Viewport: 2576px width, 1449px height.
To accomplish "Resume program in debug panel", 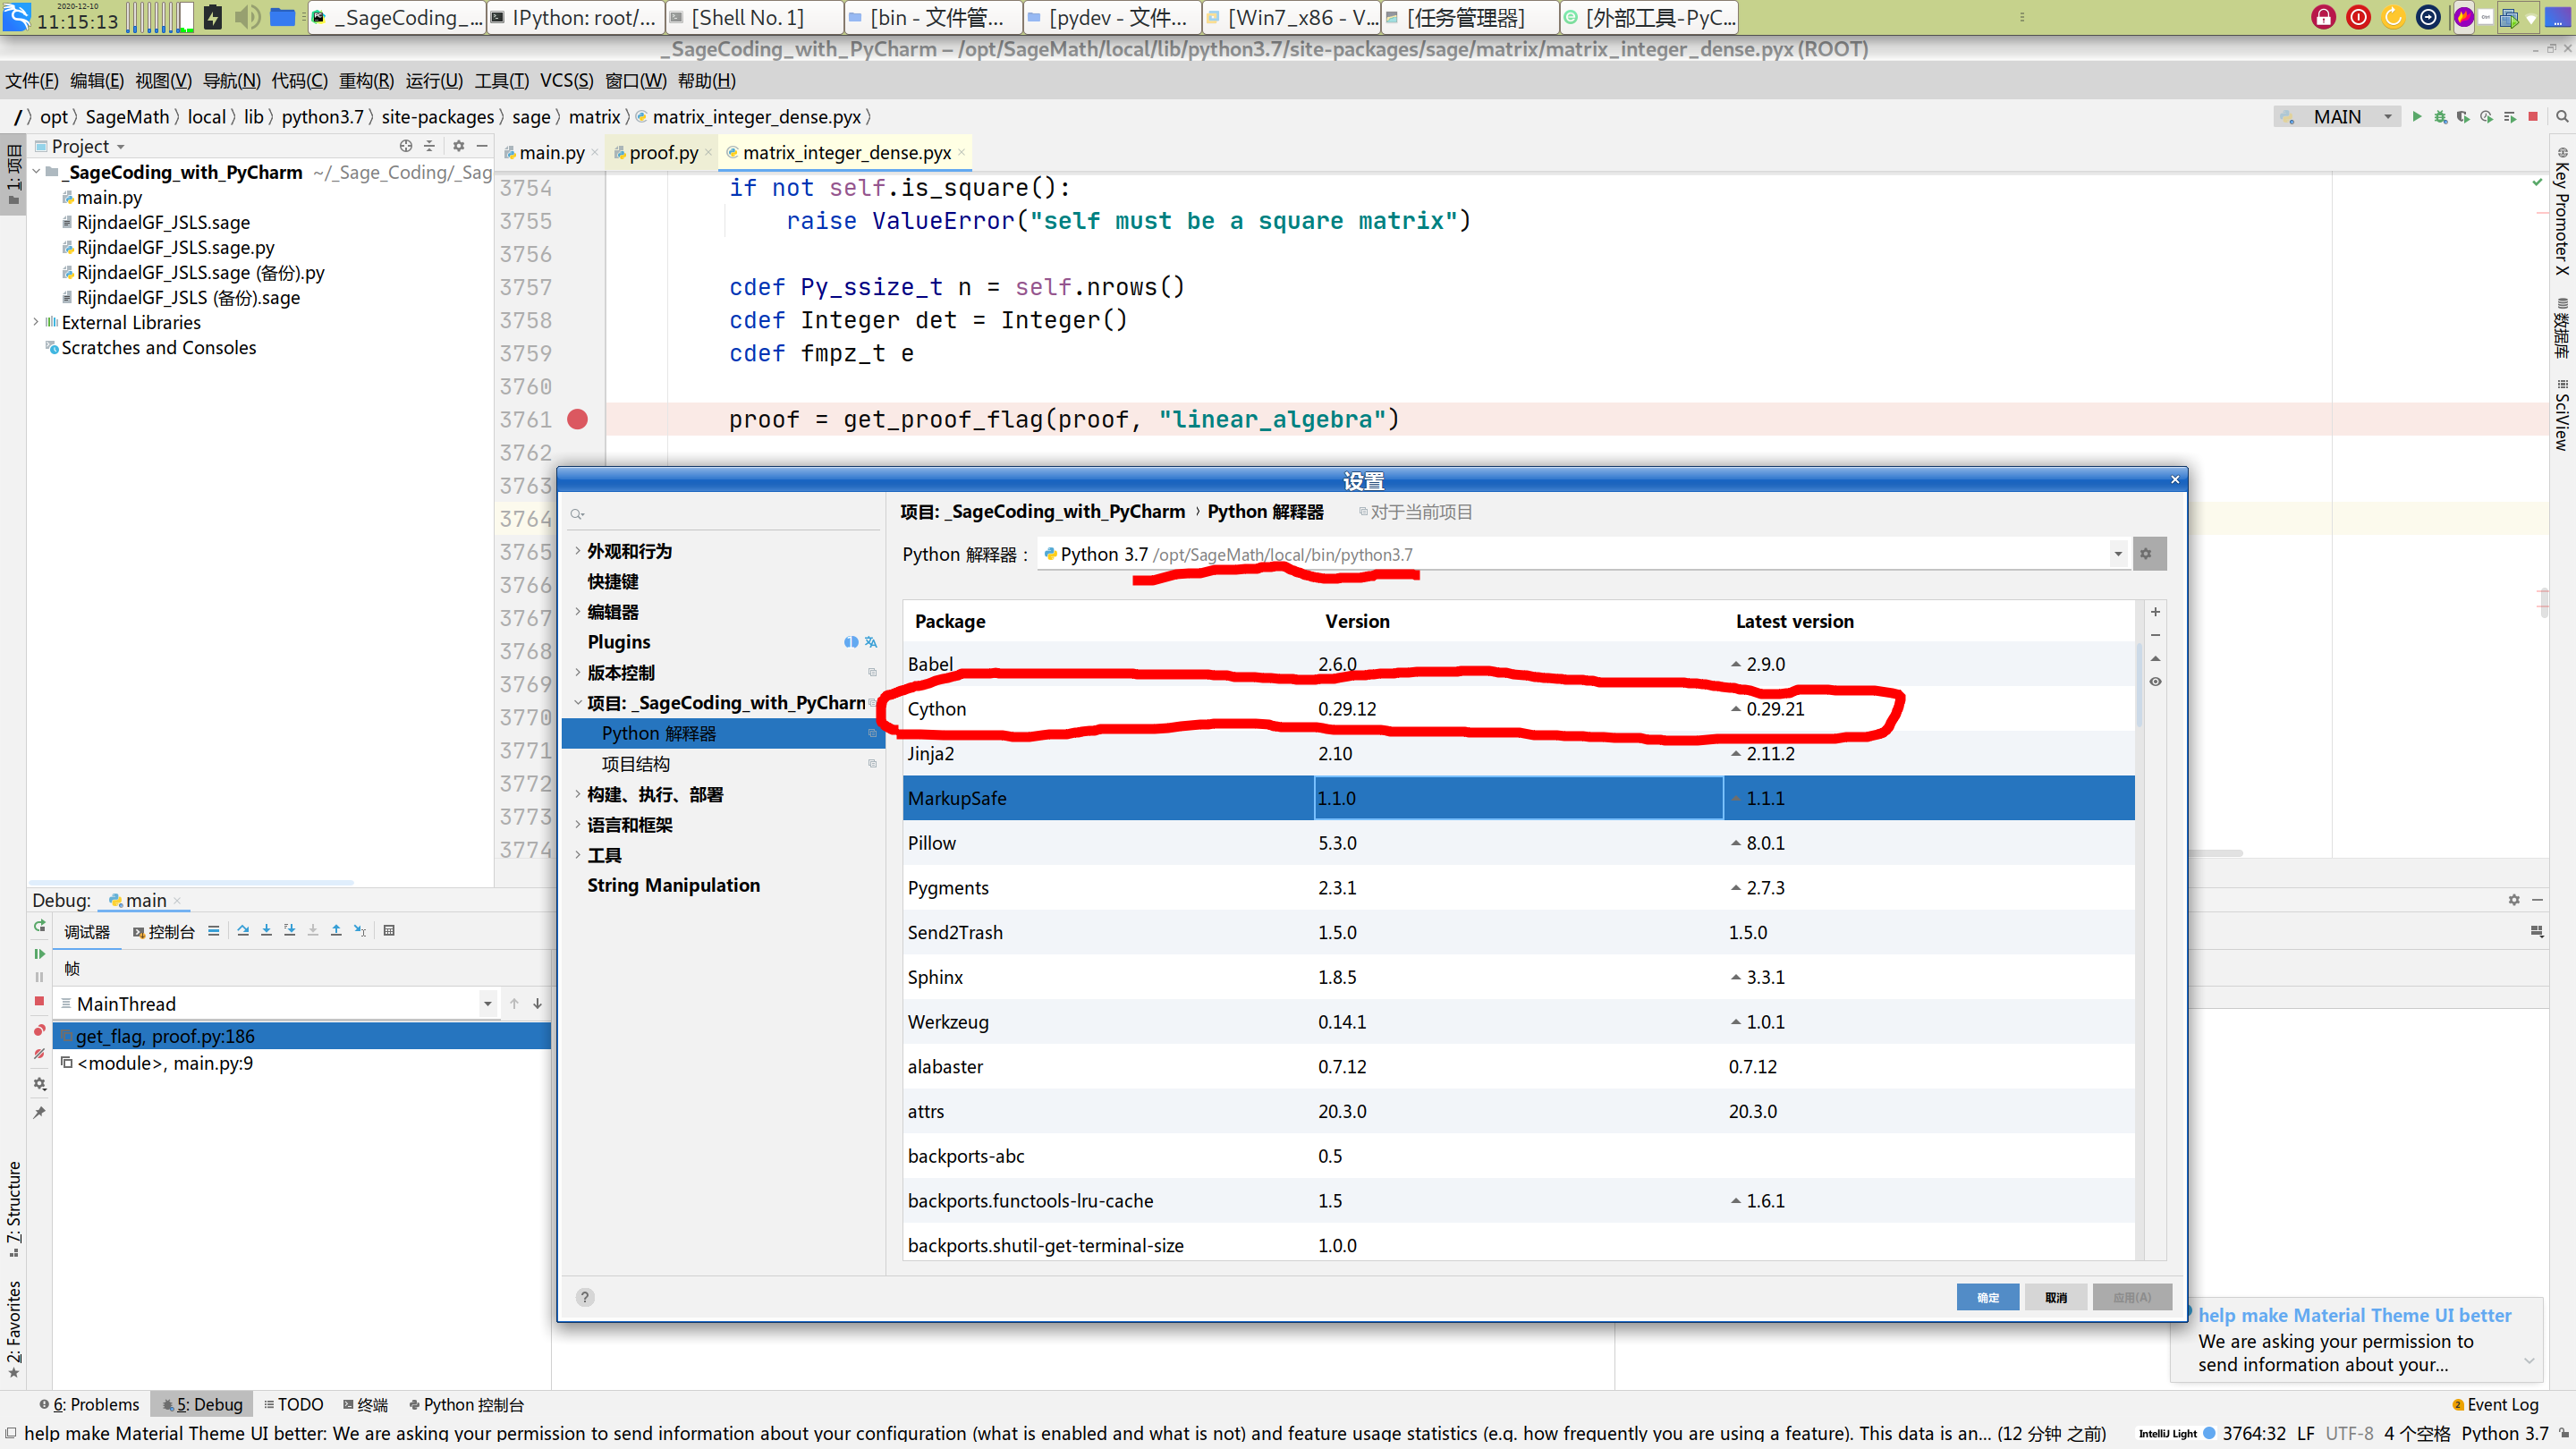I will click(x=39, y=954).
